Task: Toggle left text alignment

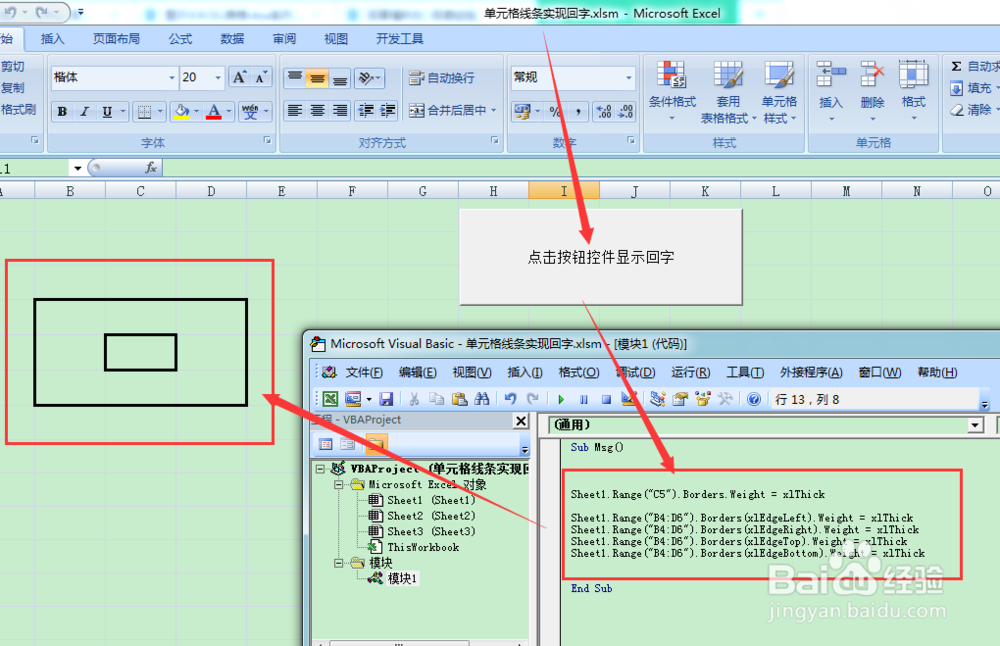Action: point(295,110)
